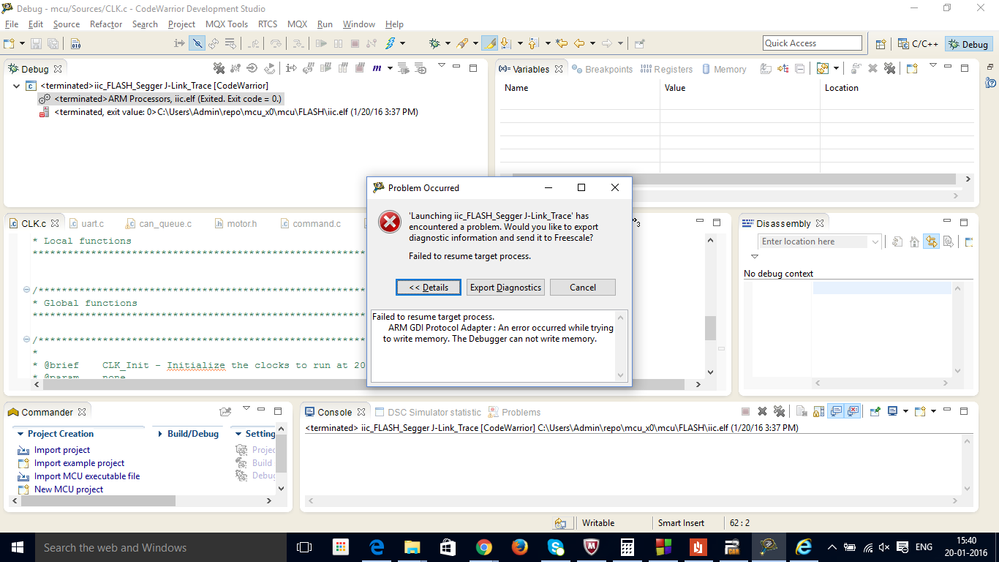Click the Open Perspective icon

(x=880, y=44)
